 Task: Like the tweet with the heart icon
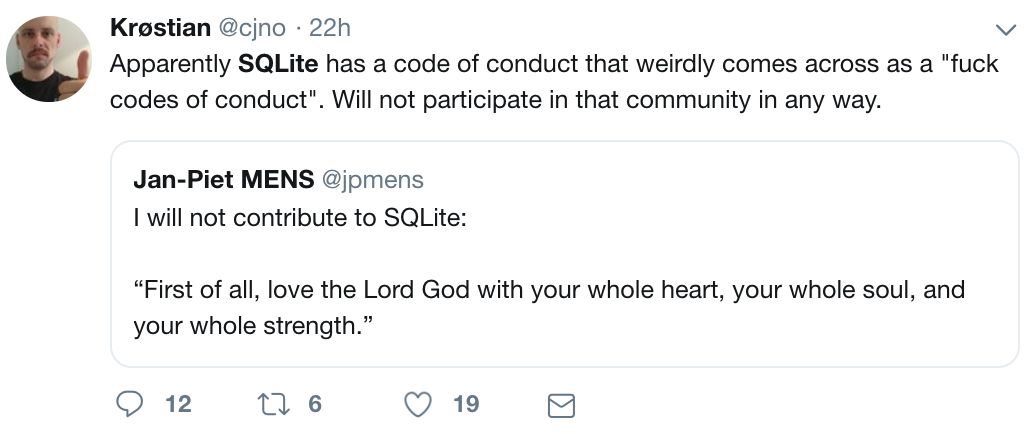418,404
